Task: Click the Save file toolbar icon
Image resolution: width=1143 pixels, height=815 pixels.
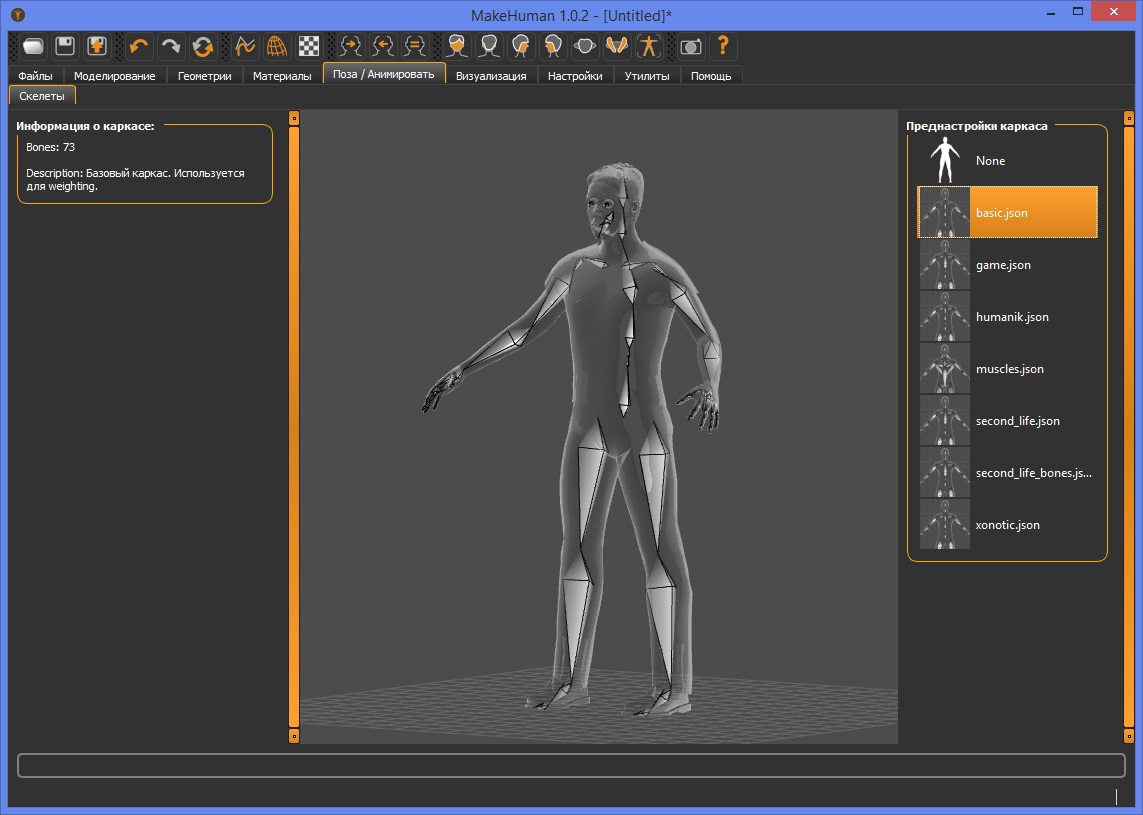Action: pyautogui.click(x=65, y=47)
